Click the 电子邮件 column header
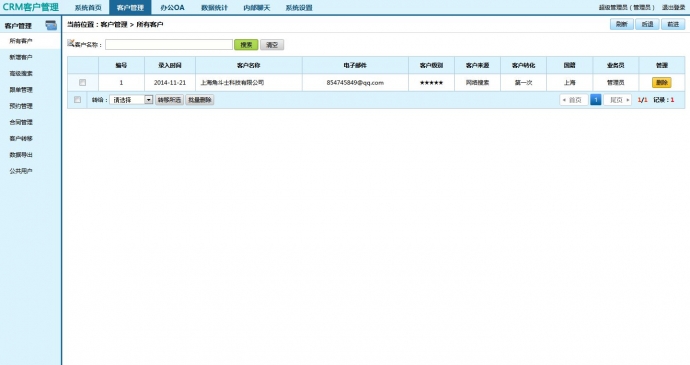690x365 pixels. coord(355,65)
